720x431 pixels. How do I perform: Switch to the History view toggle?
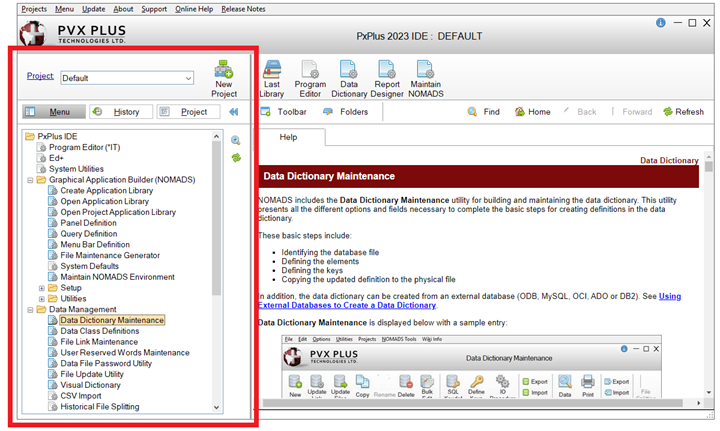pos(117,112)
